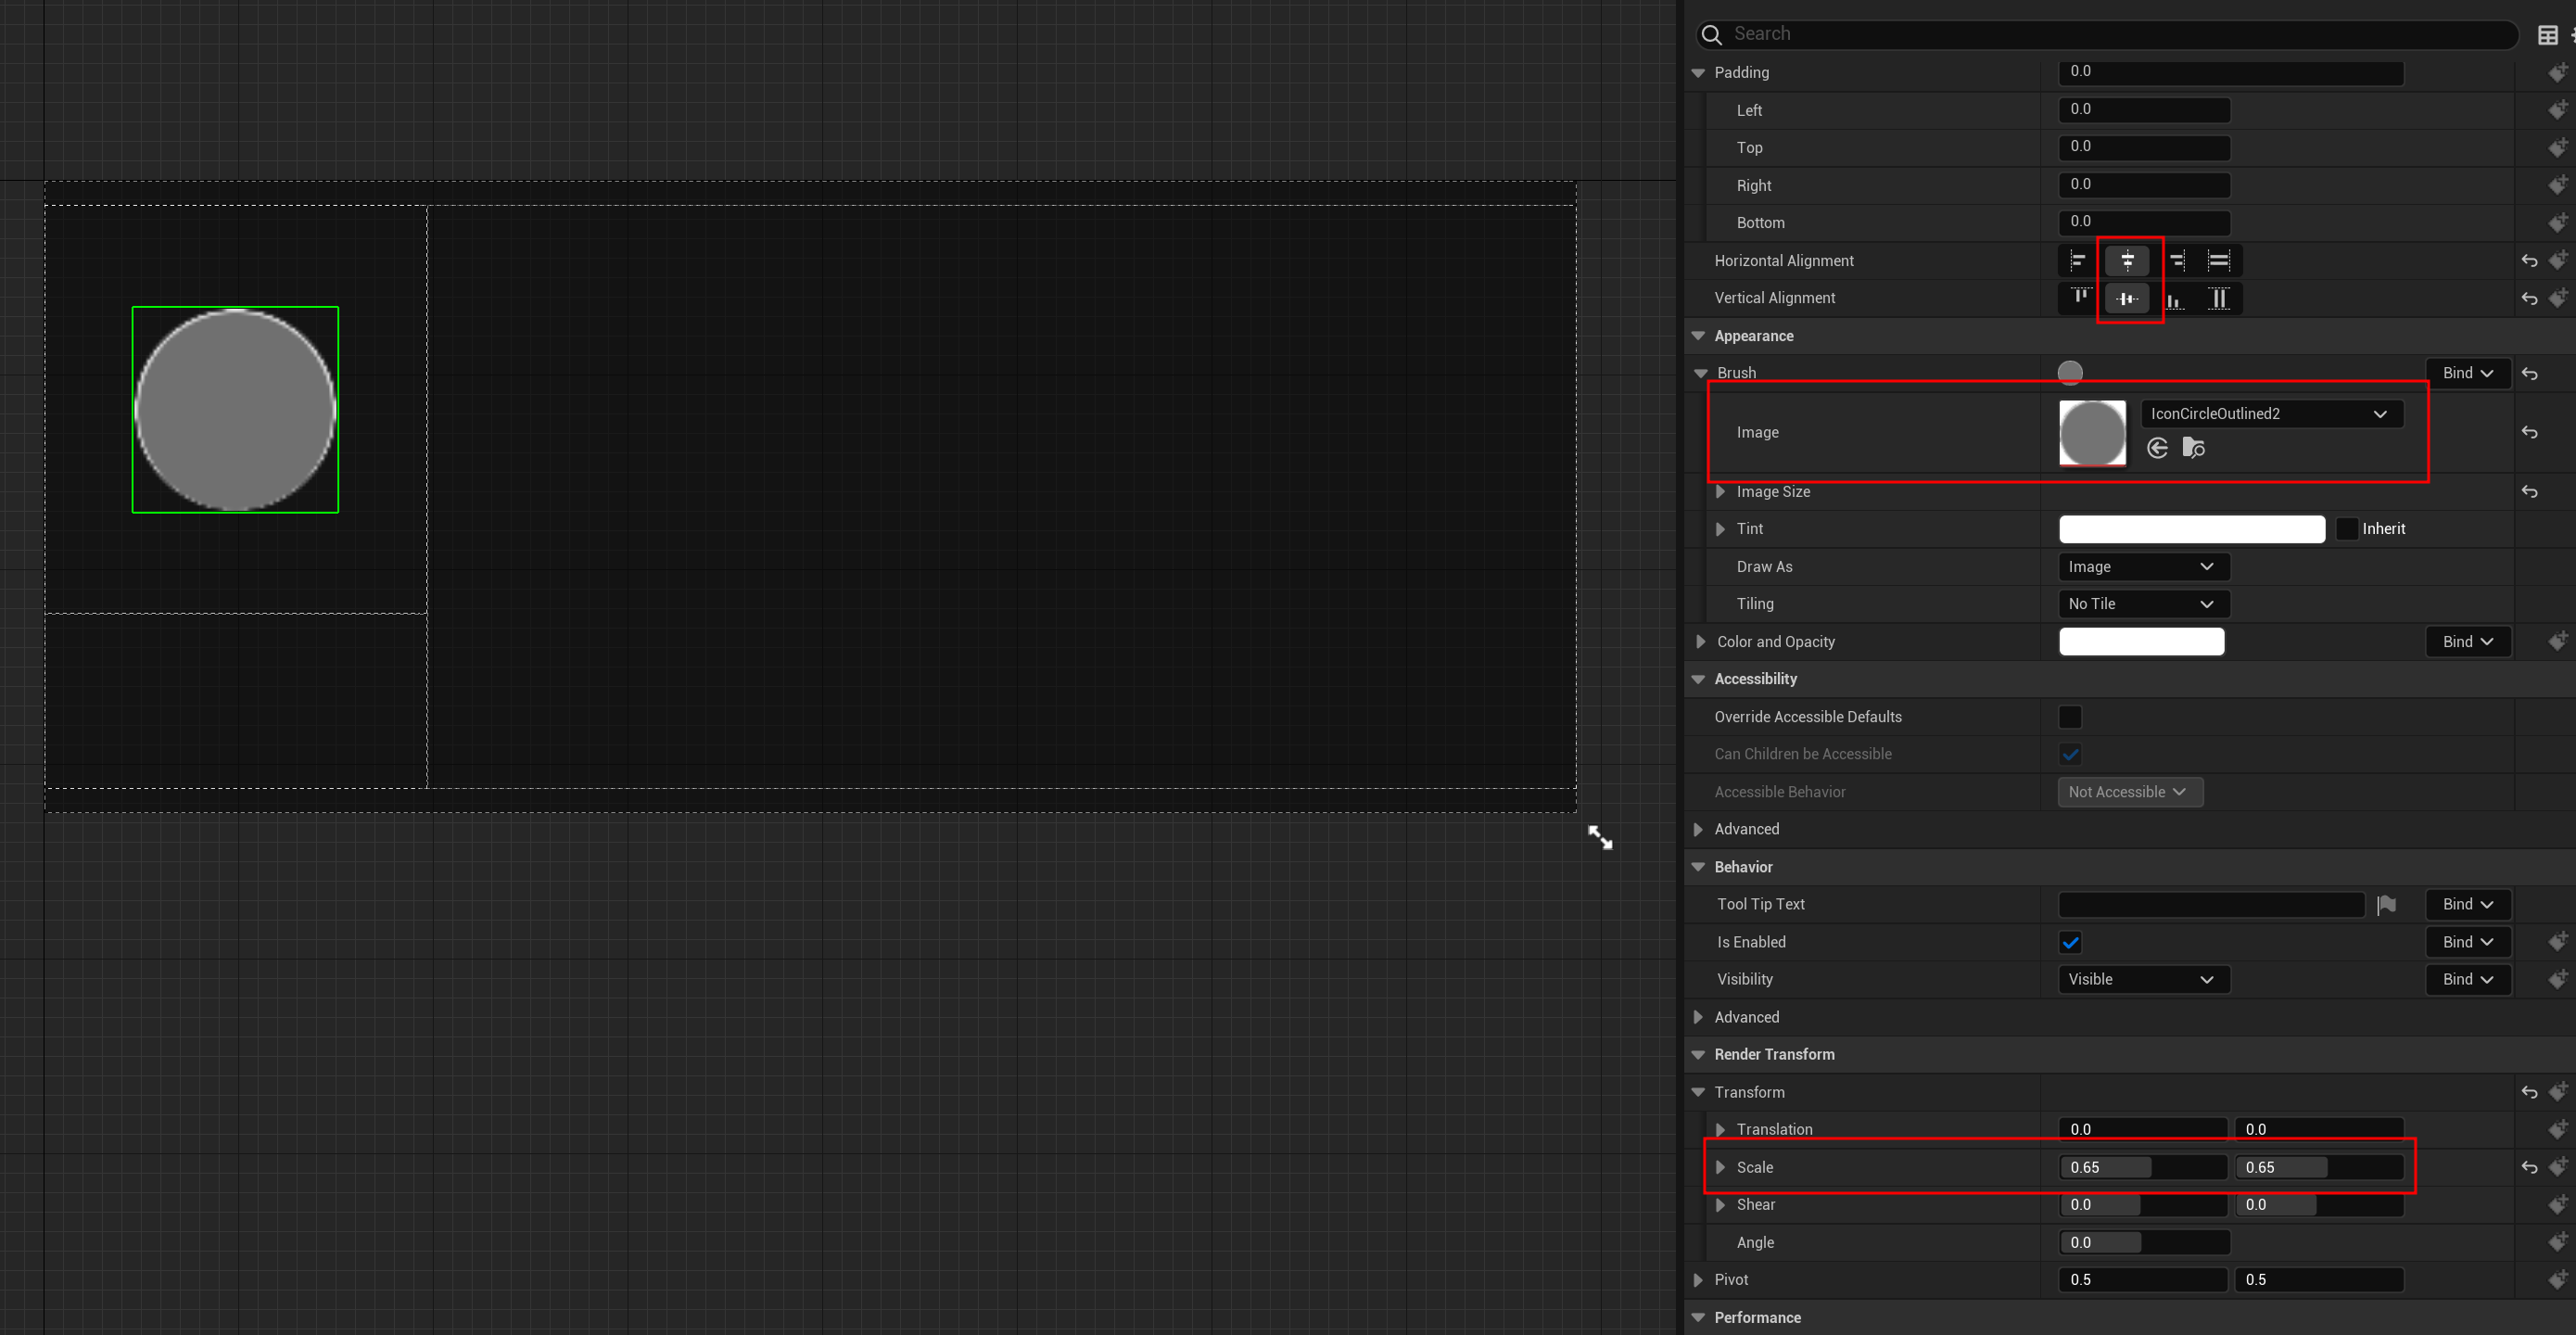This screenshot has height=1335, width=2576.
Task: Align horizontally to the right
Action: click(x=2176, y=261)
